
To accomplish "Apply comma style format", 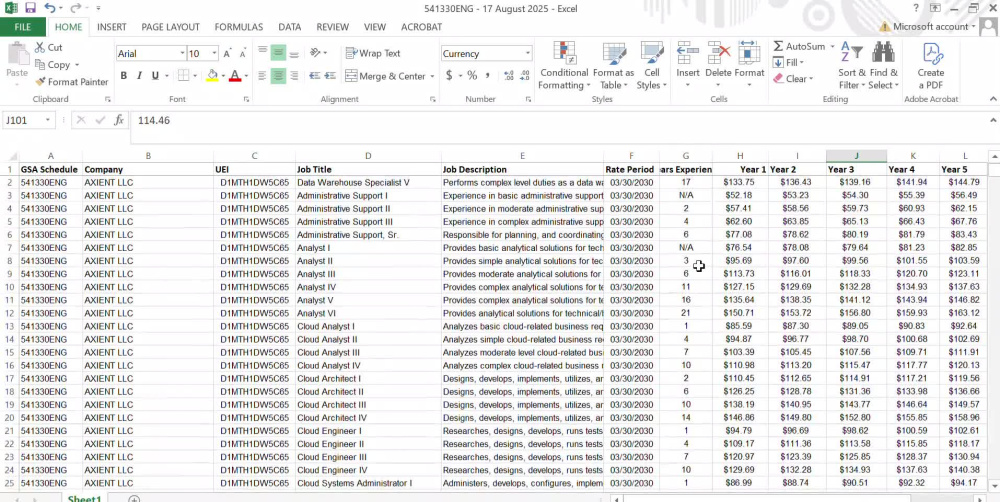I will click(488, 76).
